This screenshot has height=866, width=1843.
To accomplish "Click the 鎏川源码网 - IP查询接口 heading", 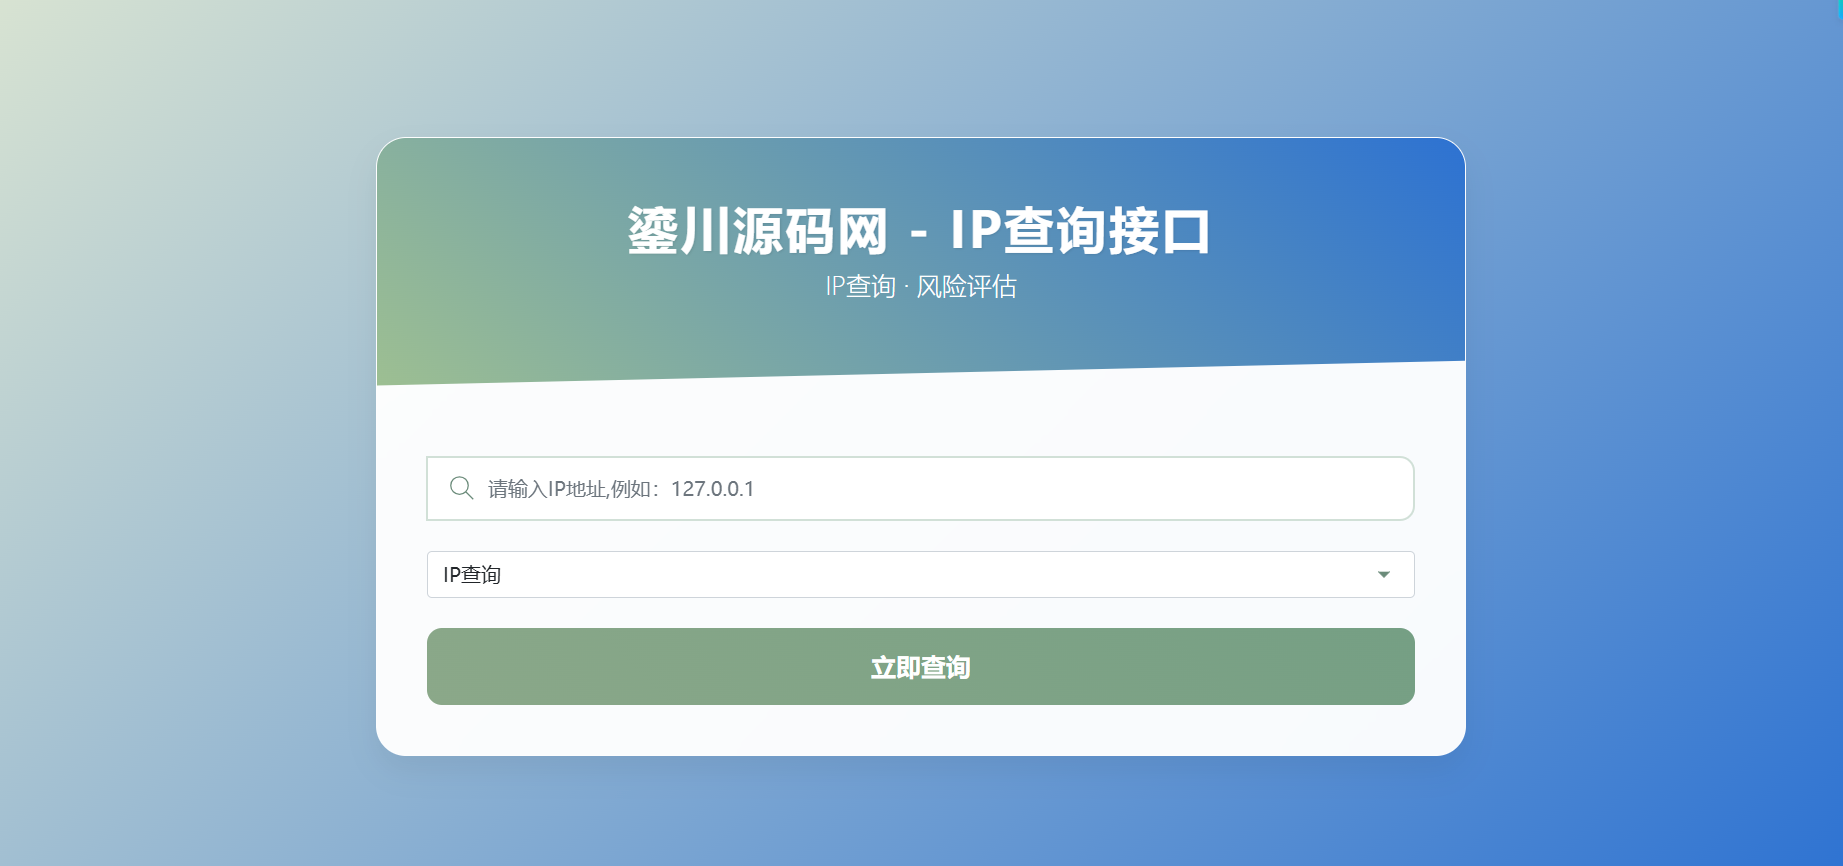I will pyautogui.click(x=920, y=231).
